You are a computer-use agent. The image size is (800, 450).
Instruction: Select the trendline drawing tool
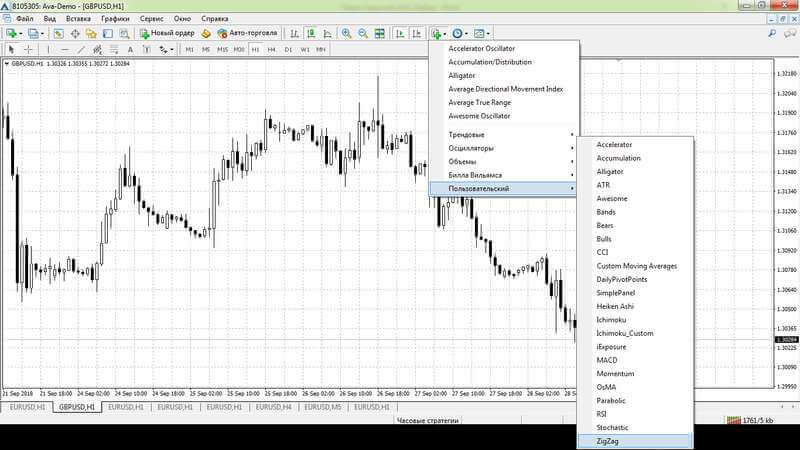click(x=81, y=49)
